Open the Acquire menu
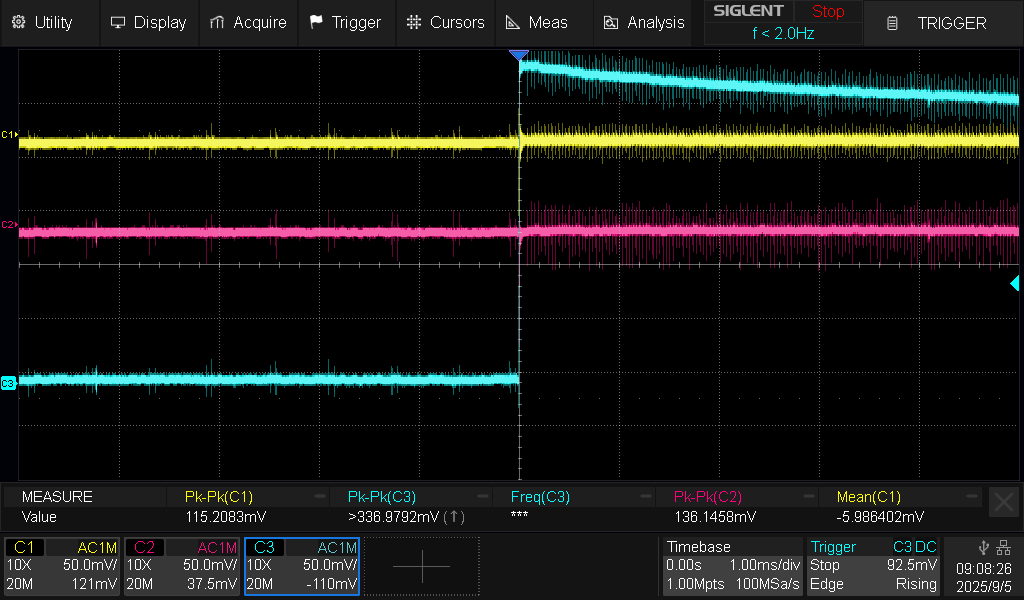 [248, 22]
